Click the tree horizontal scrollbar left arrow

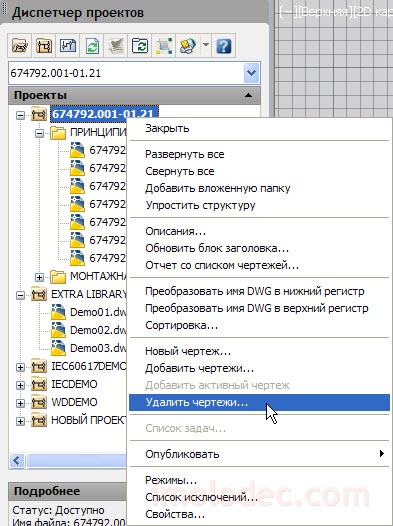pos(17,460)
